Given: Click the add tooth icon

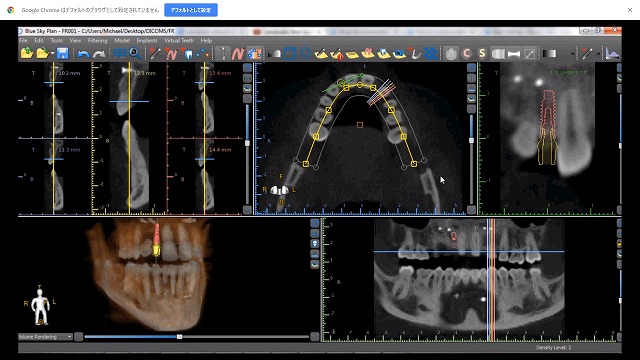Looking at the screenshot, I should click(x=187, y=53).
